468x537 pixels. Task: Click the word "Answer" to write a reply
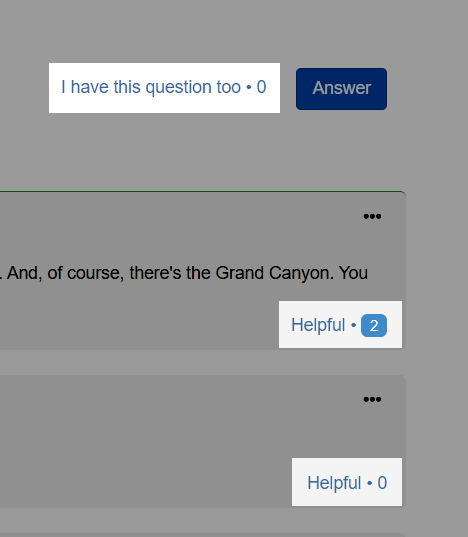click(341, 88)
